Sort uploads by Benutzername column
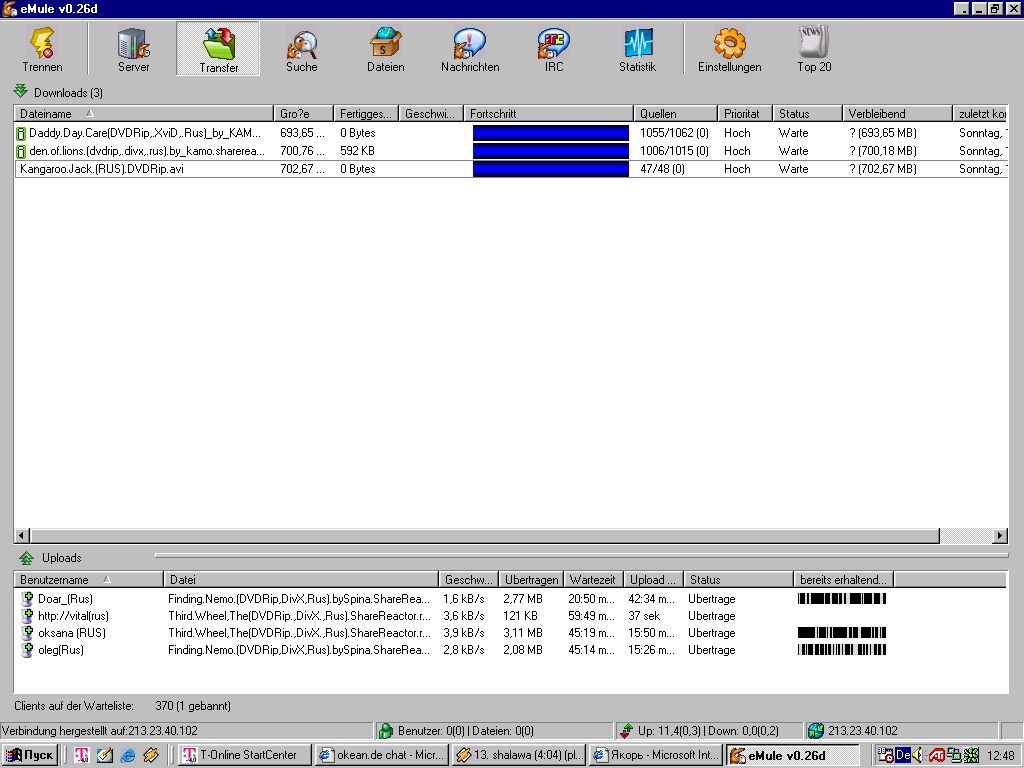This screenshot has width=1024, height=768. (x=88, y=579)
